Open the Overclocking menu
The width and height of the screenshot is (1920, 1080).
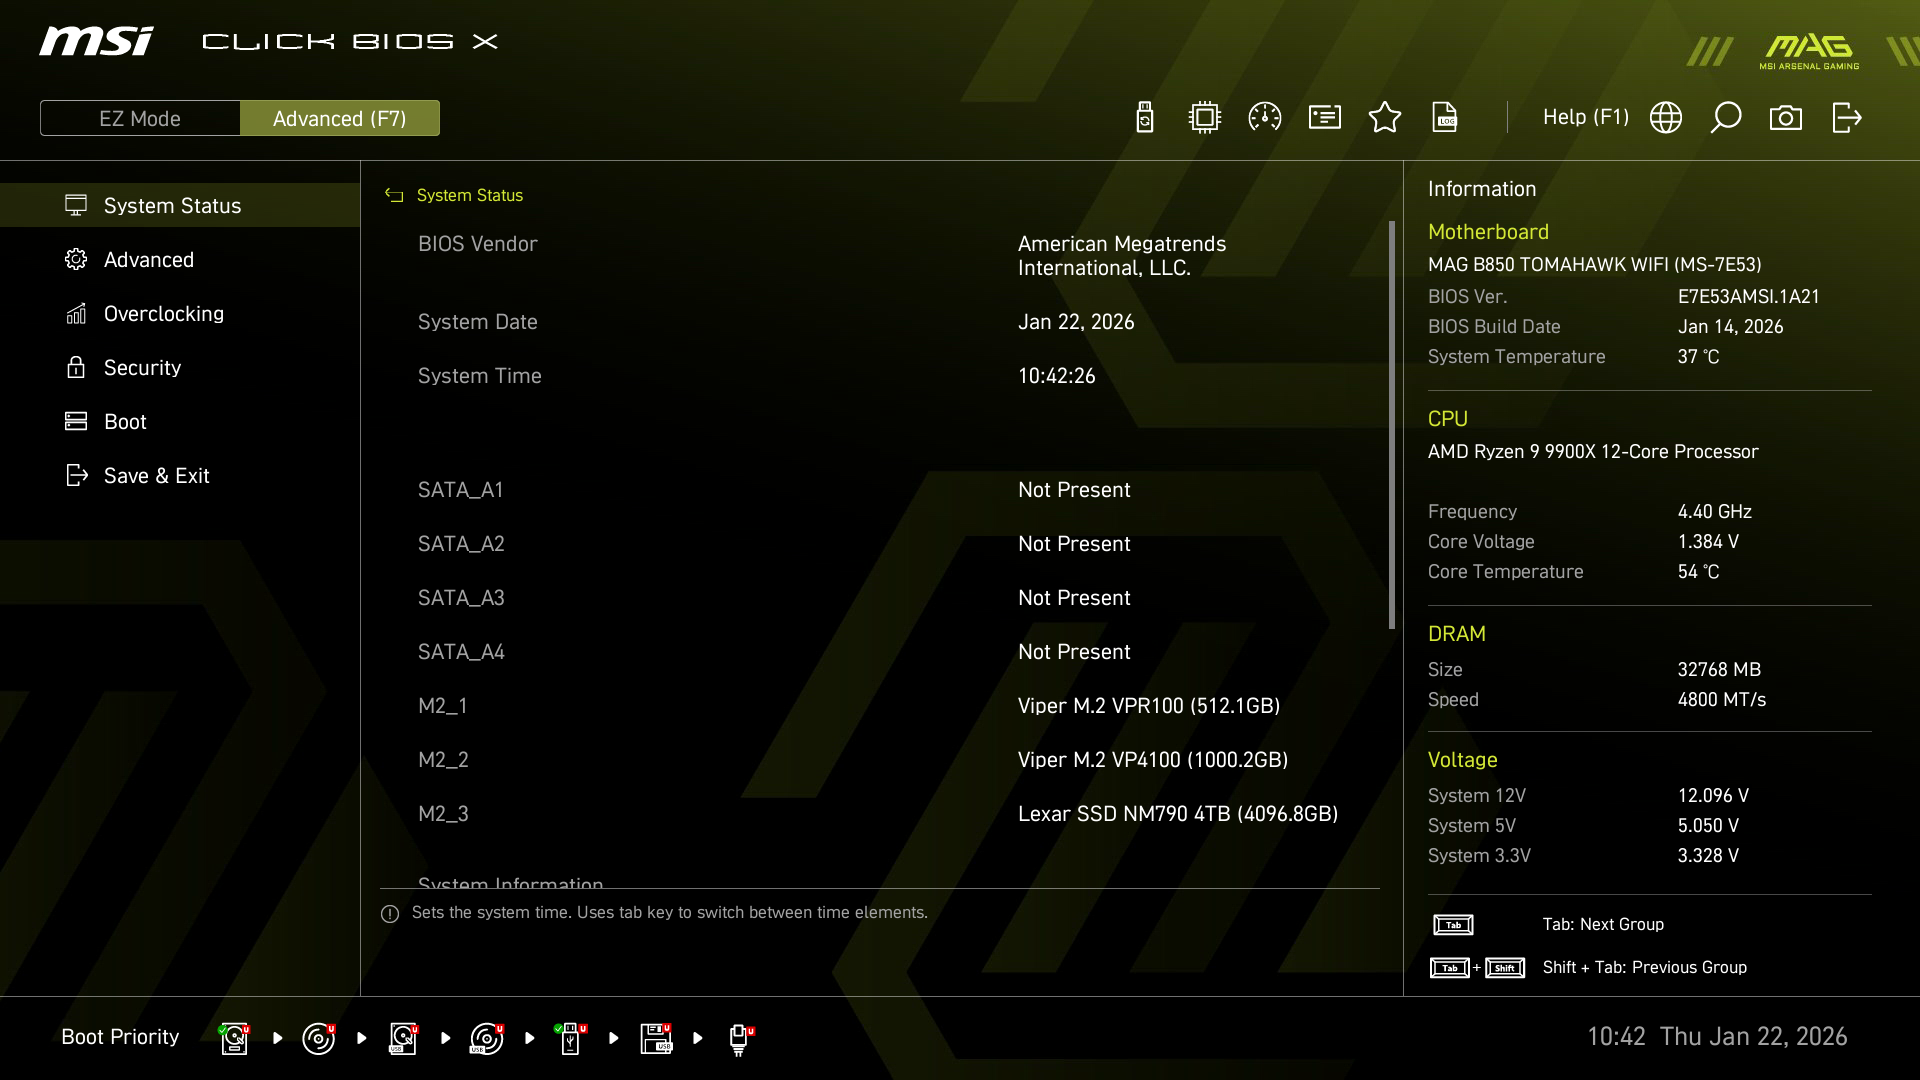(164, 314)
